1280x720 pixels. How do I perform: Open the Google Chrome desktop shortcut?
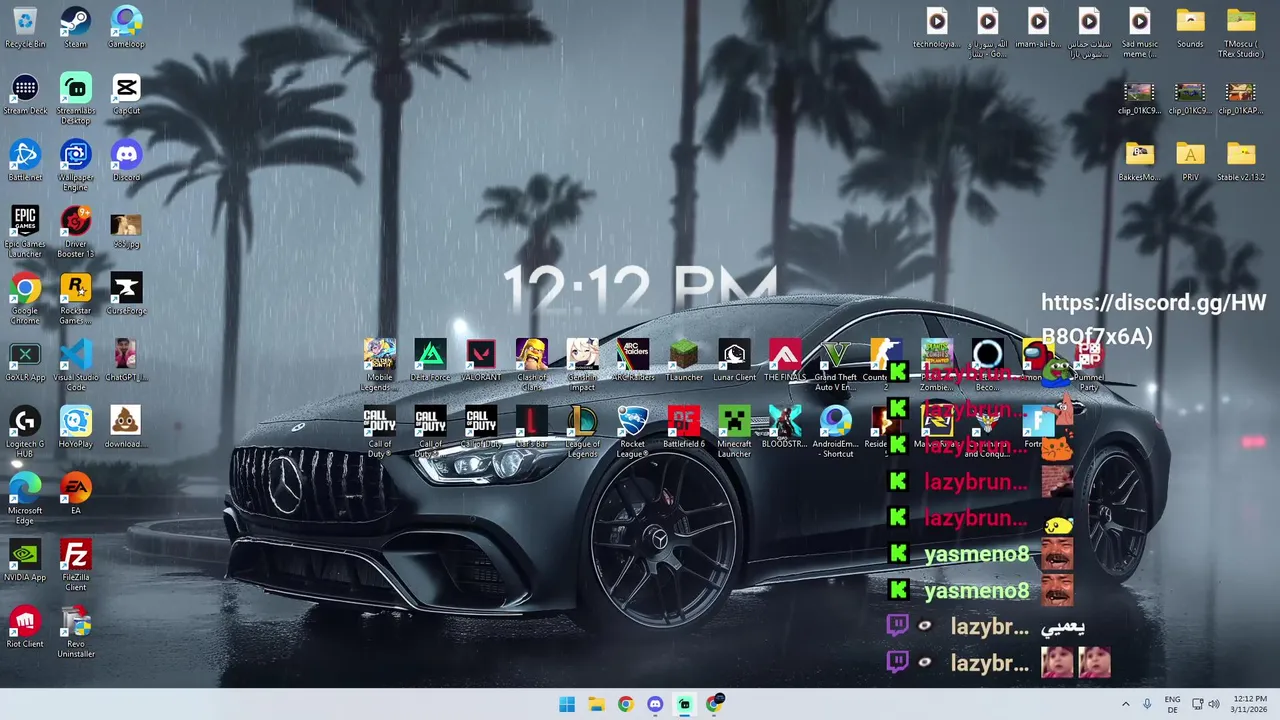coord(25,299)
